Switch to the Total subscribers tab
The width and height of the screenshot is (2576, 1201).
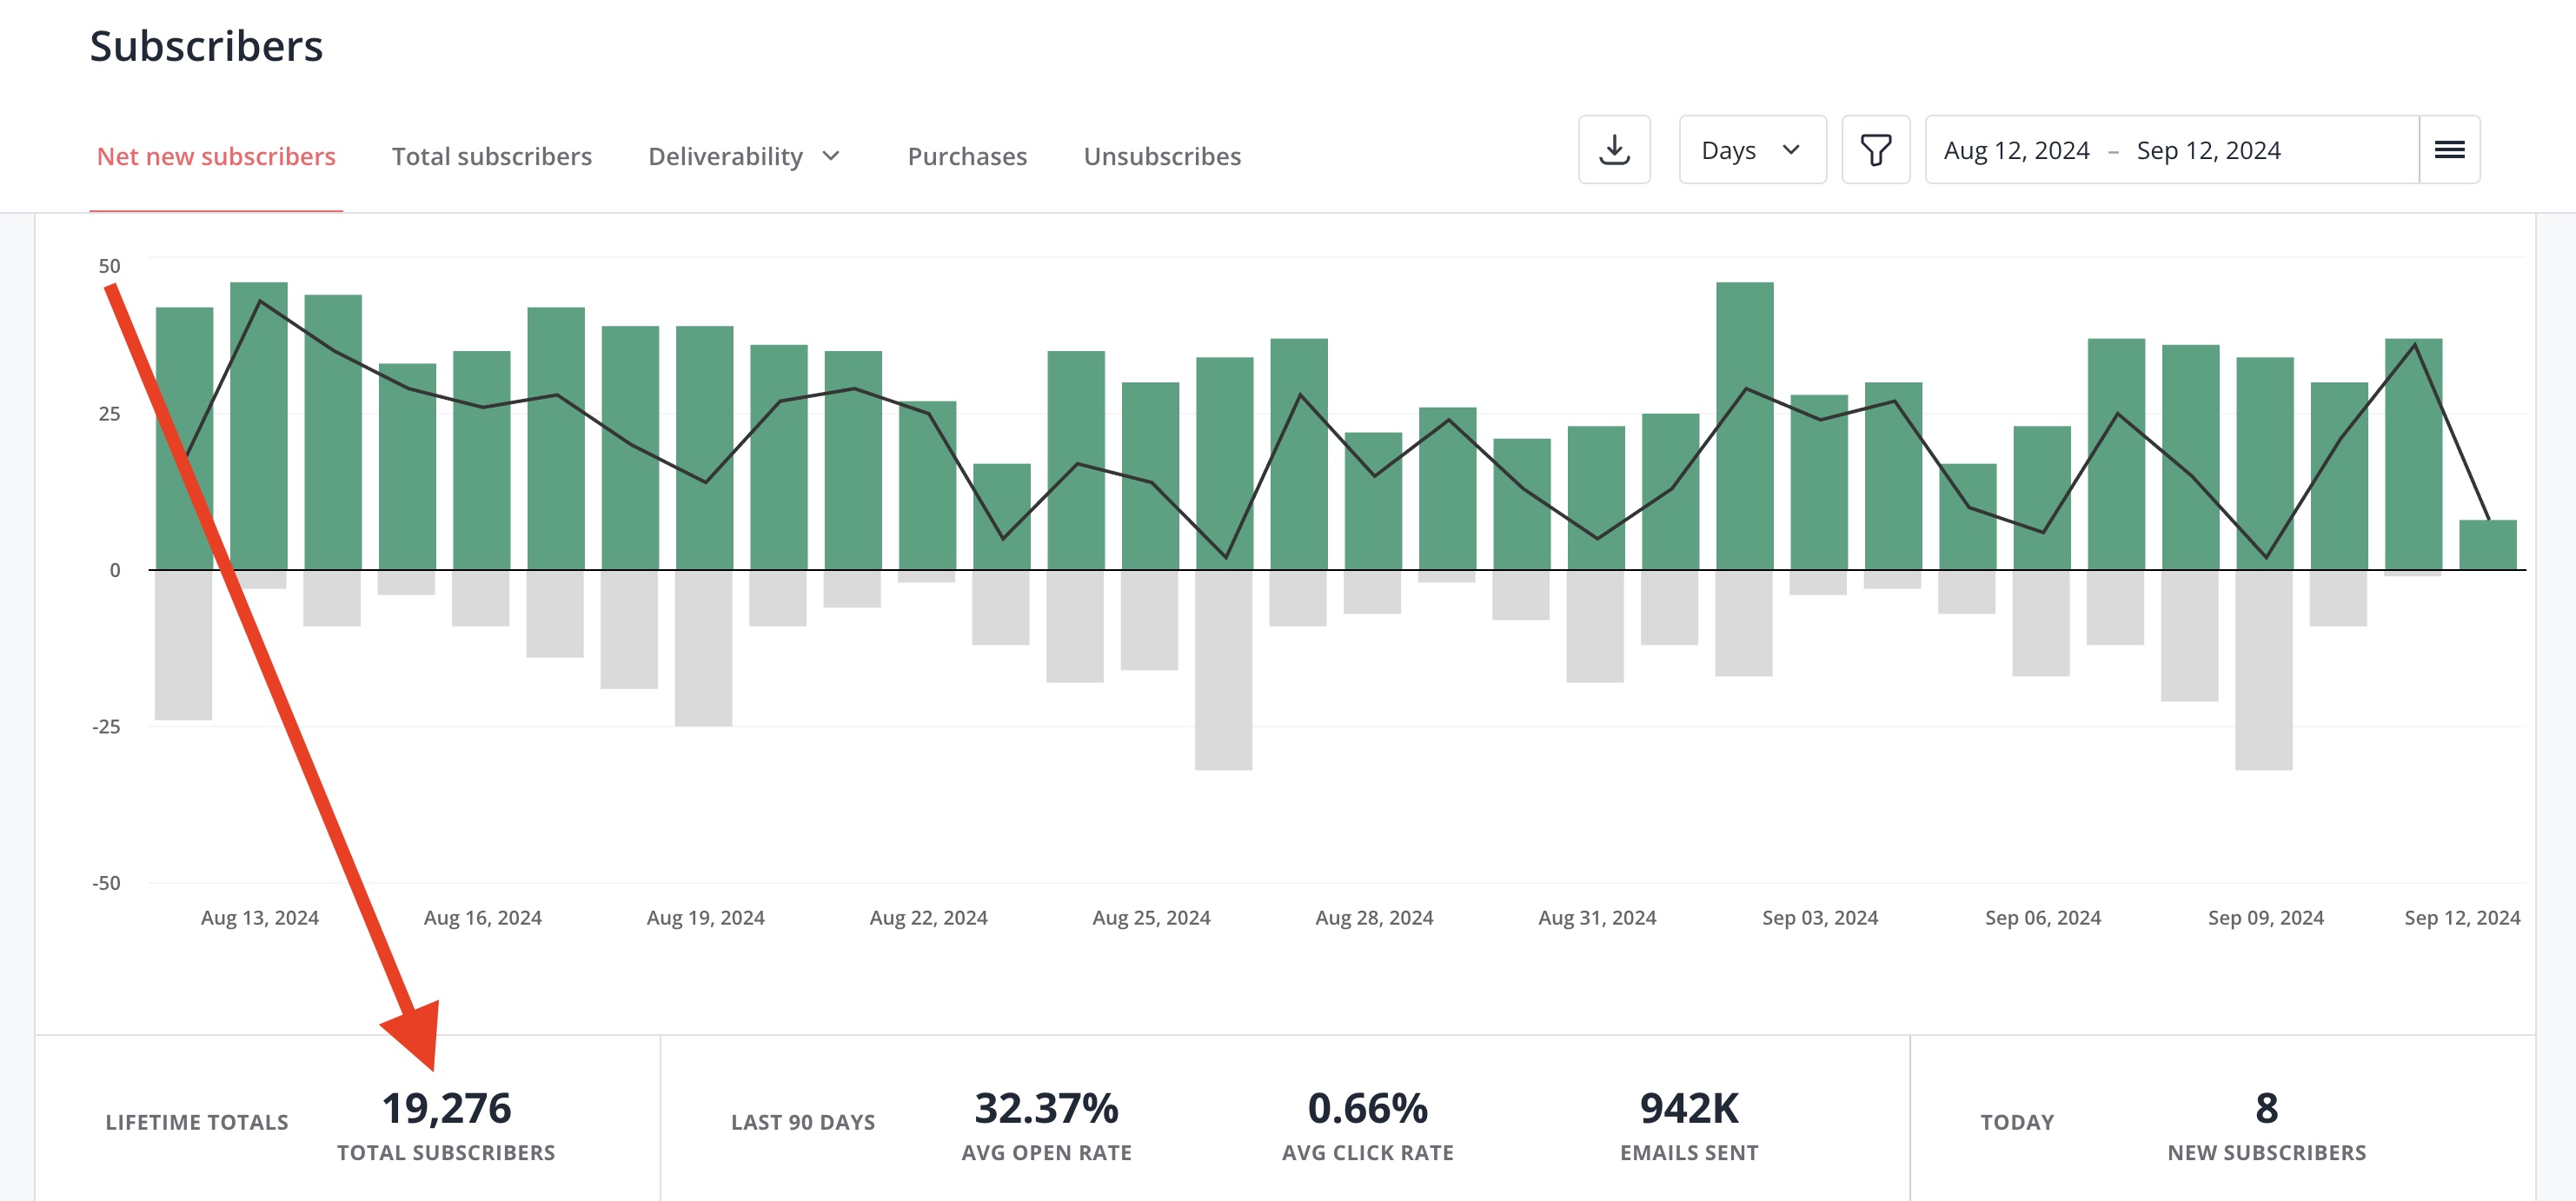pyautogui.click(x=492, y=156)
